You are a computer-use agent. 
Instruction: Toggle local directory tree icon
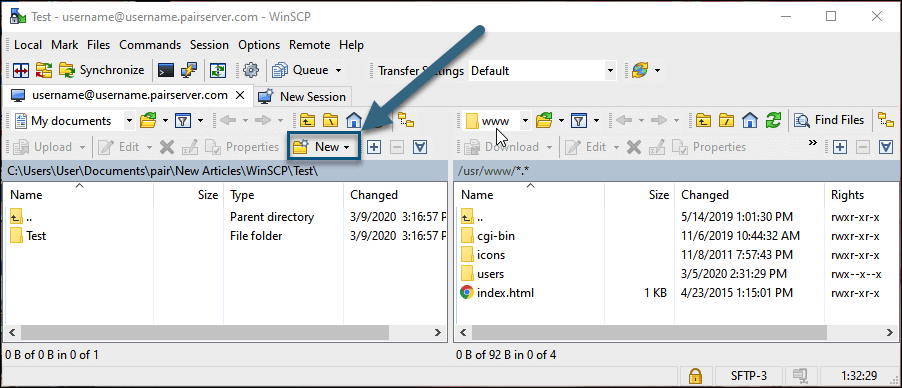(x=406, y=120)
